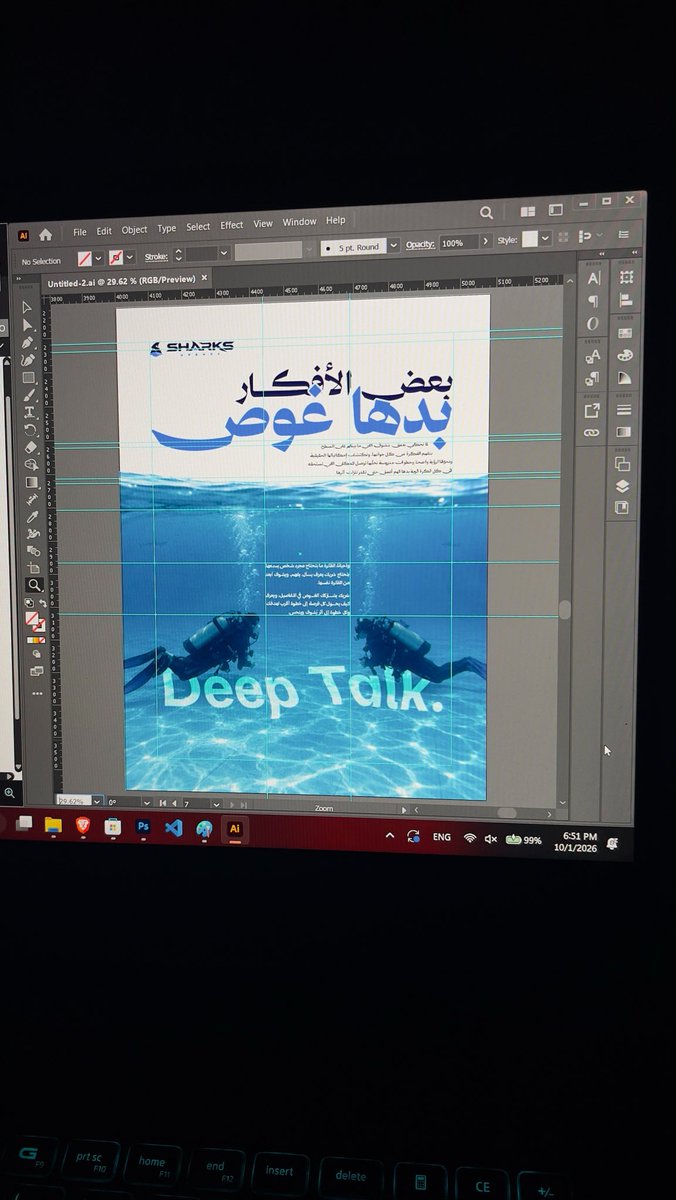Select the Type tool
676x1200 pixels.
pos(28,413)
